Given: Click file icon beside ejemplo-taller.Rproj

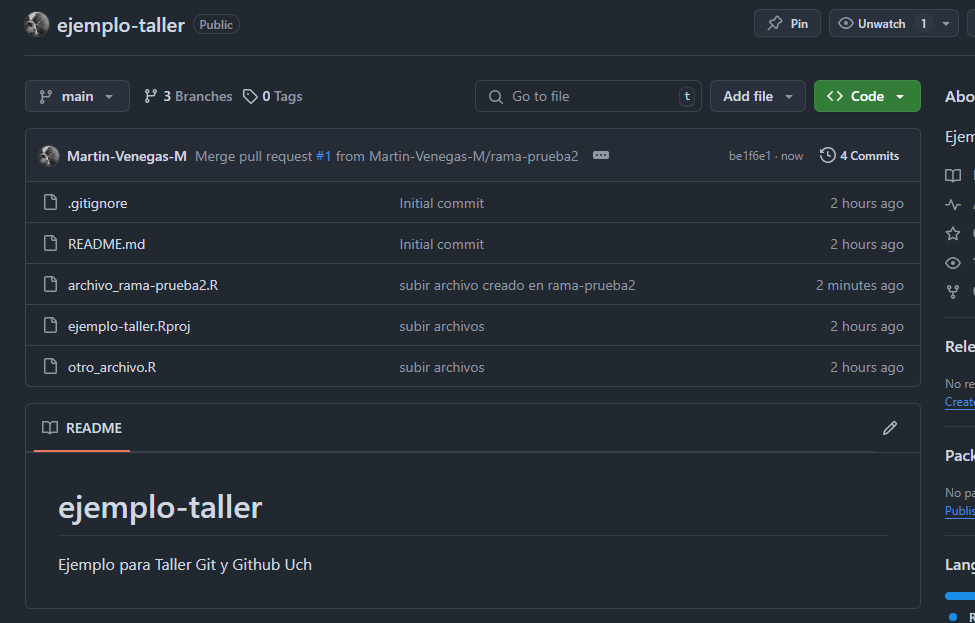Looking at the screenshot, I should click(x=50, y=326).
